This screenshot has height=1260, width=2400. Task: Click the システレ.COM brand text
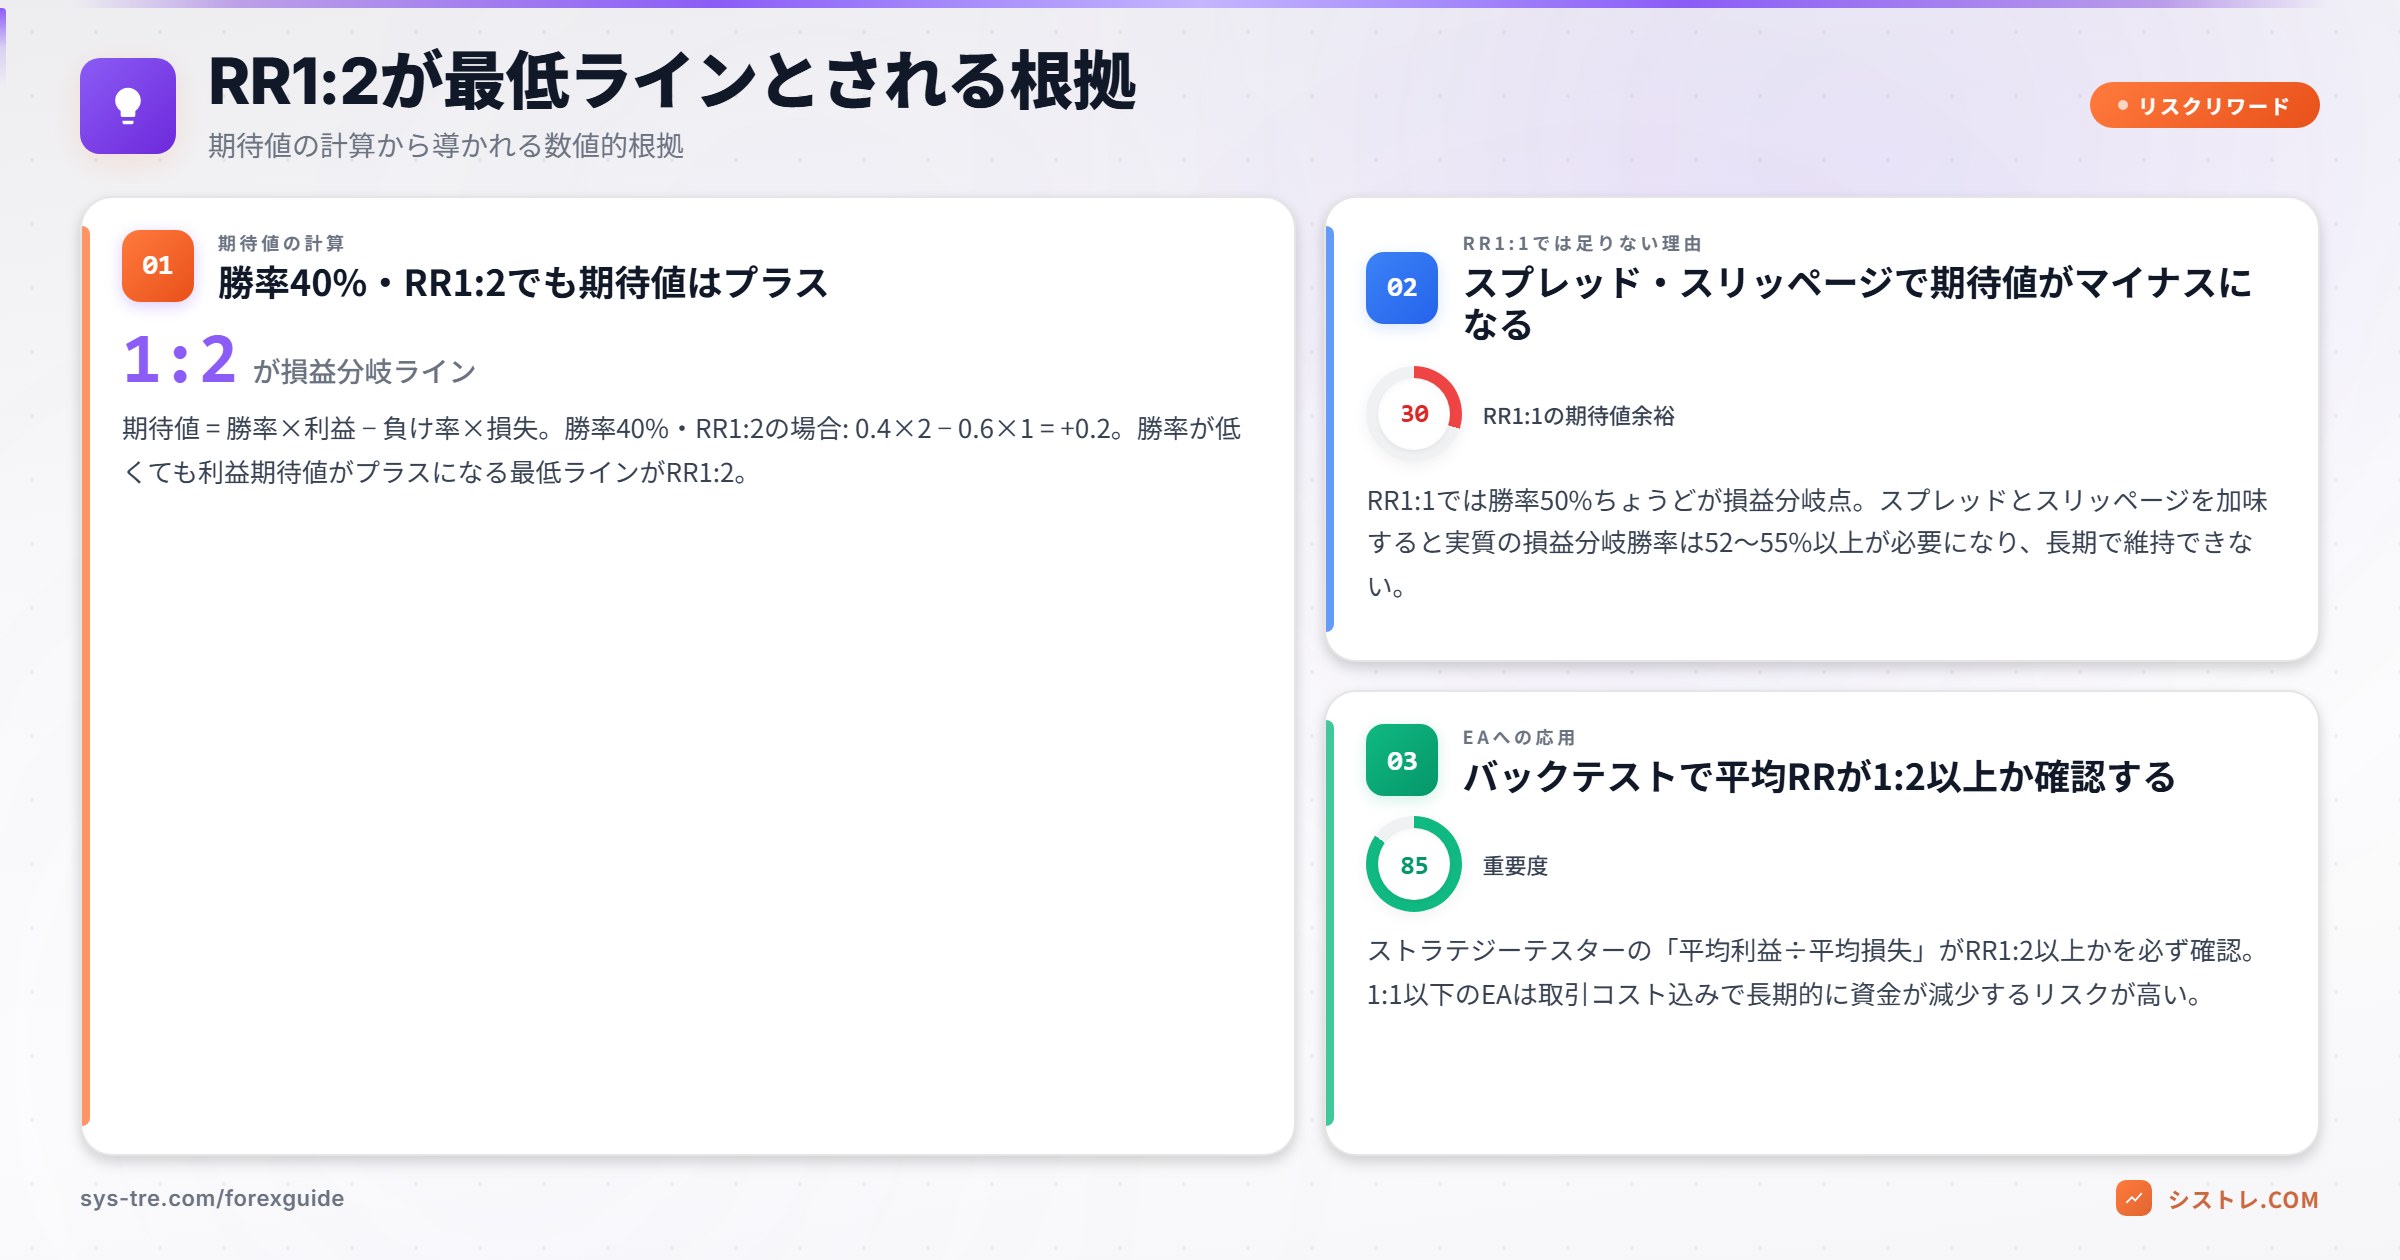click(2242, 1199)
